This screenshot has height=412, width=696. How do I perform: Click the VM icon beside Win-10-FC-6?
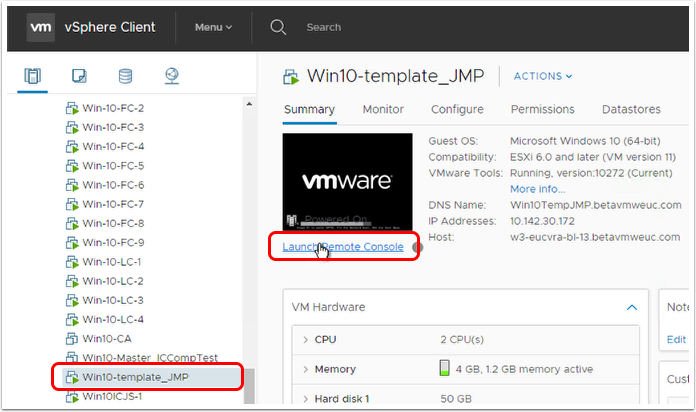pyautogui.click(x=72, y=185)
